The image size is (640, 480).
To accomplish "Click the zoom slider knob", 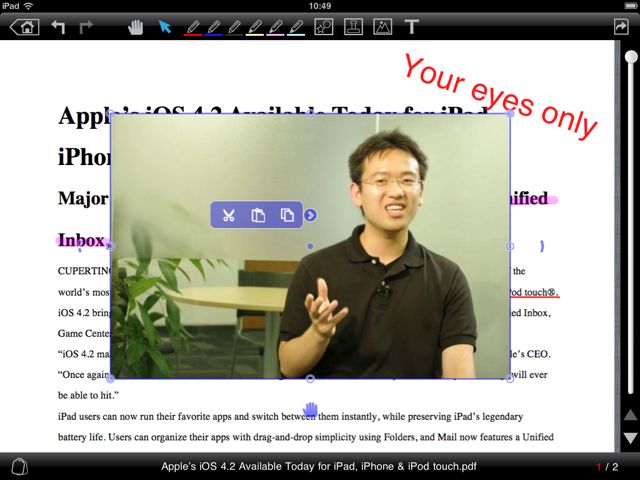I will (631, 57).
